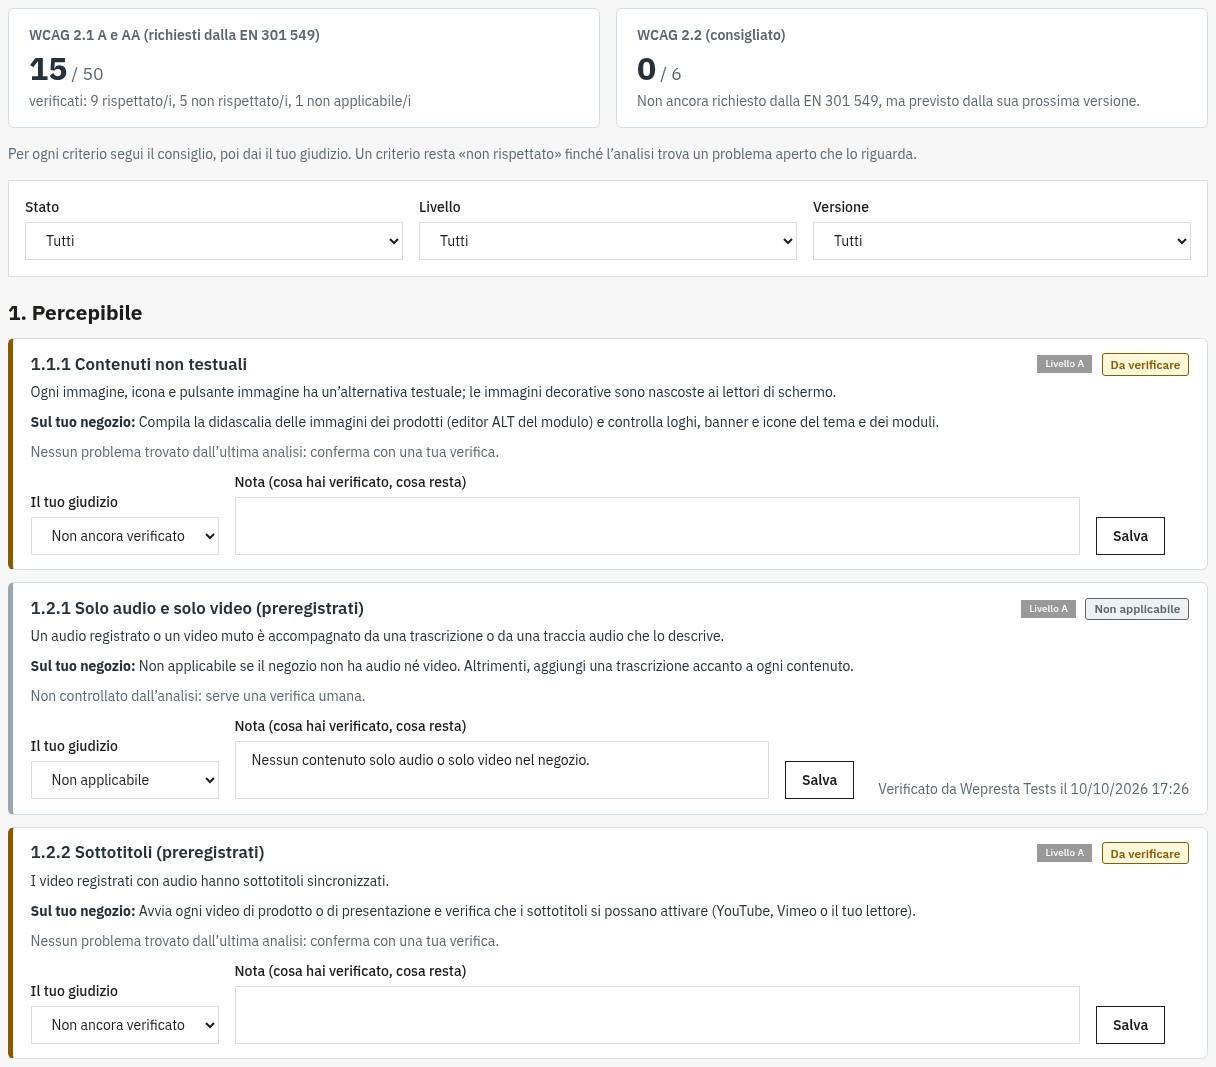Save the 1.1.1 Contenuti non testuali judgment
Viewport: 1216px width, 1067px height.
[x=1130, y=536]
